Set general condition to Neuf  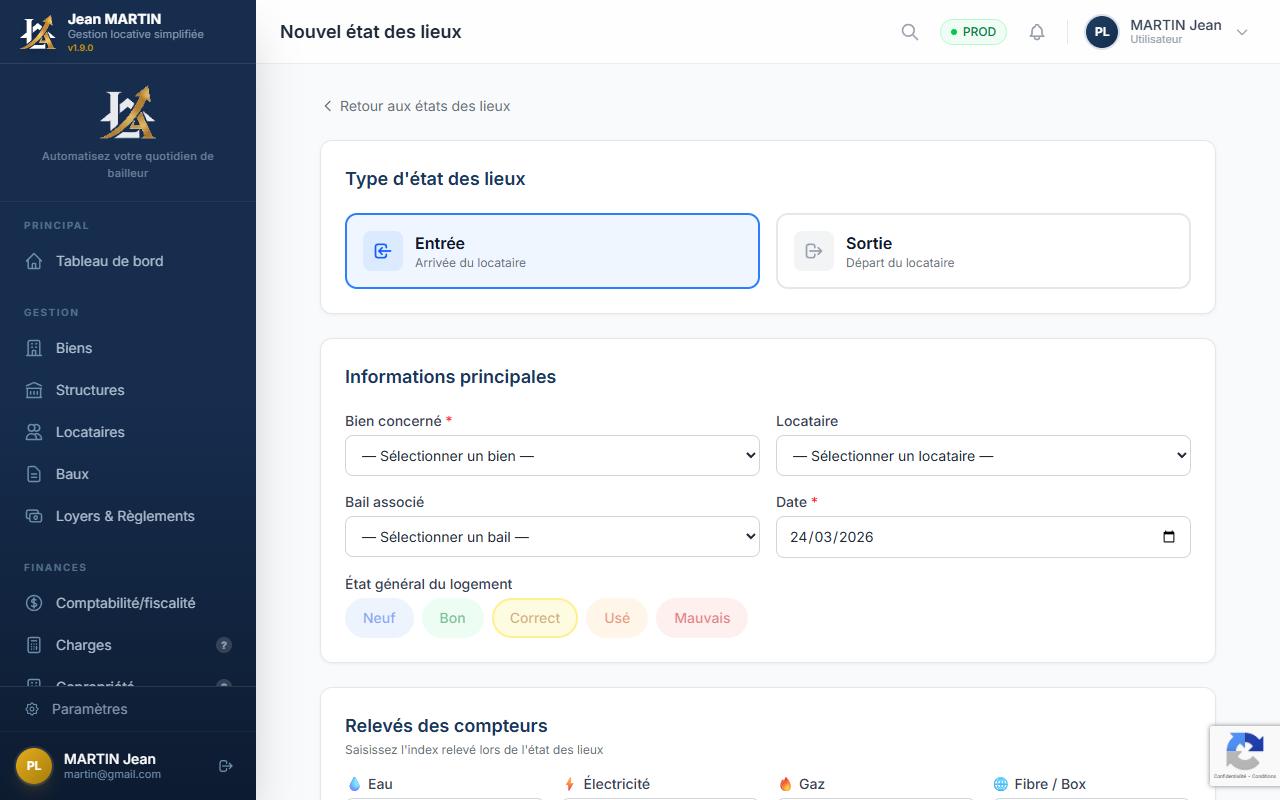click(379, 618)
